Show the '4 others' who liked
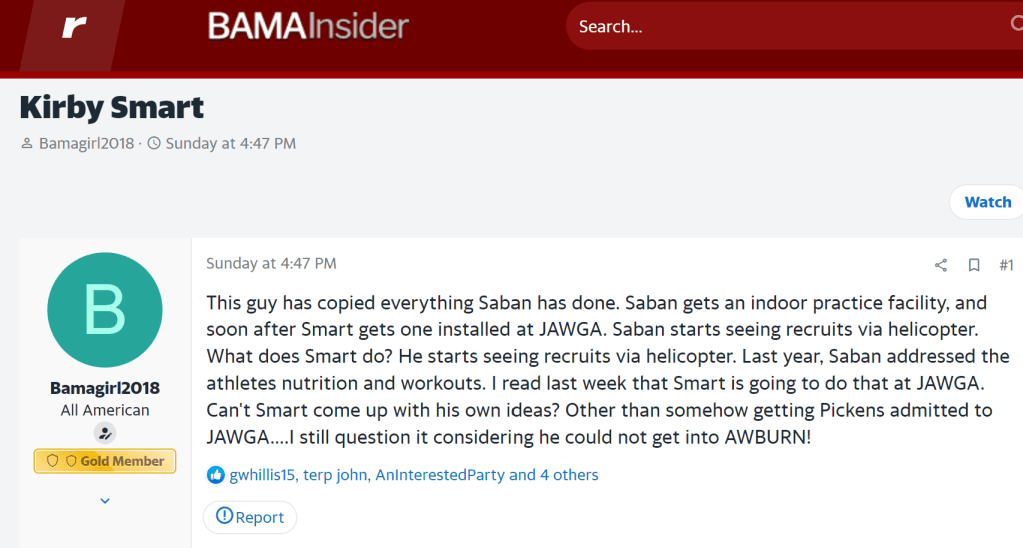Viewport: 1023px width, 548px height. point(569,475)
